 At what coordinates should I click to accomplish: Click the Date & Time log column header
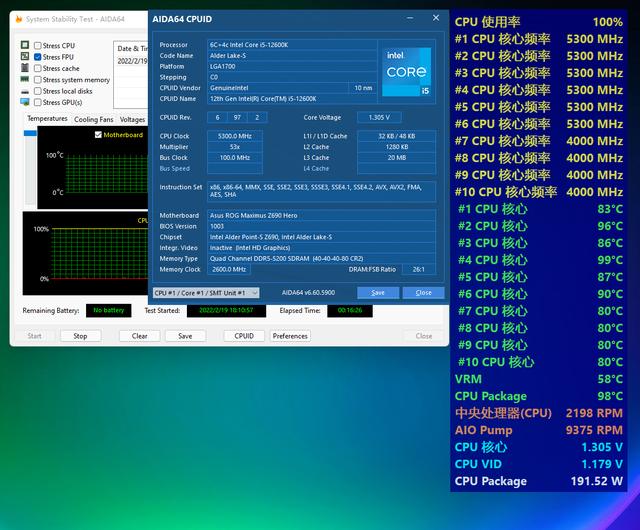click(132, 49)
